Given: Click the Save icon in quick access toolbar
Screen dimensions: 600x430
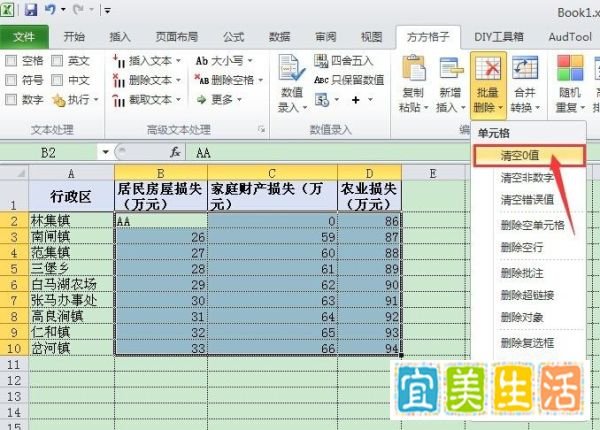Looking at the screenshot, I should point(31,9).
